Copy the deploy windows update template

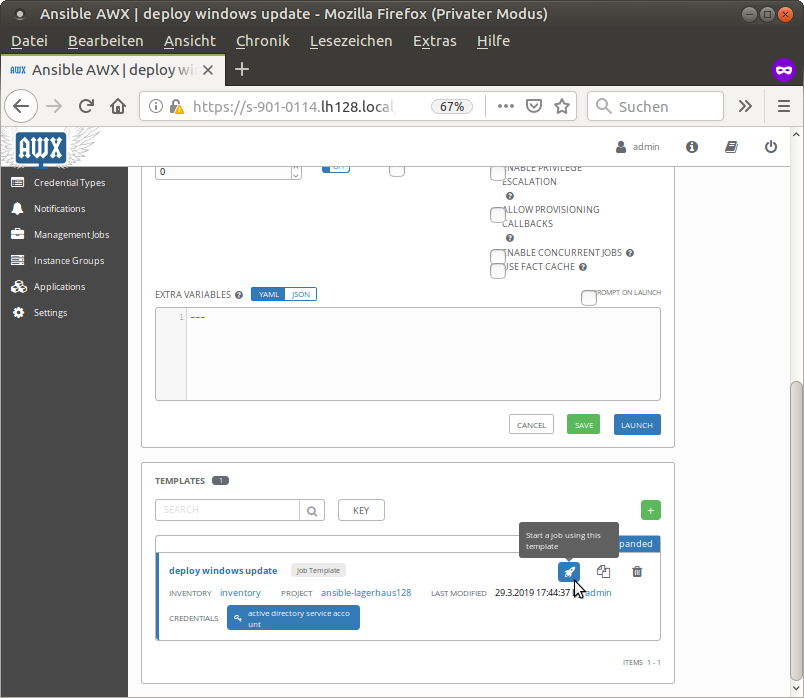[603, 571]
